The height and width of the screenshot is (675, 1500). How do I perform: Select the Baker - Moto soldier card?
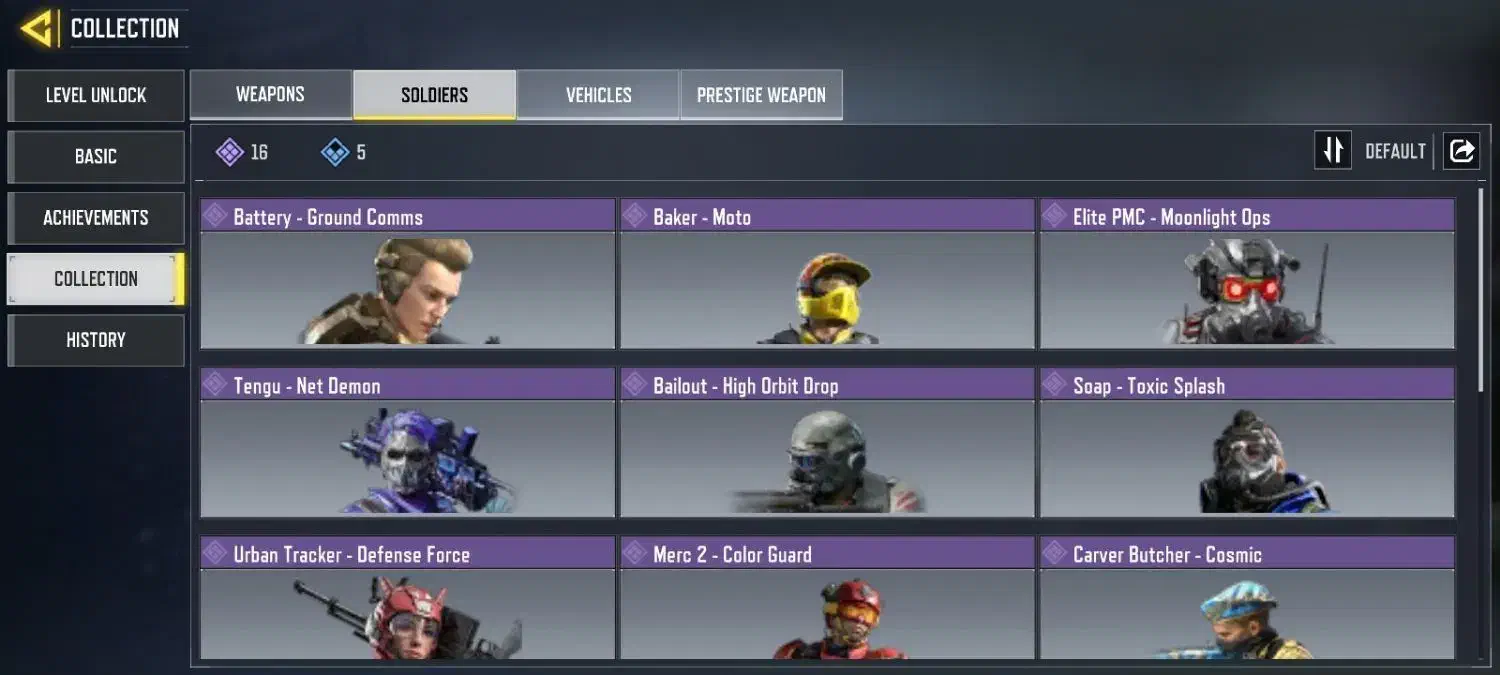(827, 274)
